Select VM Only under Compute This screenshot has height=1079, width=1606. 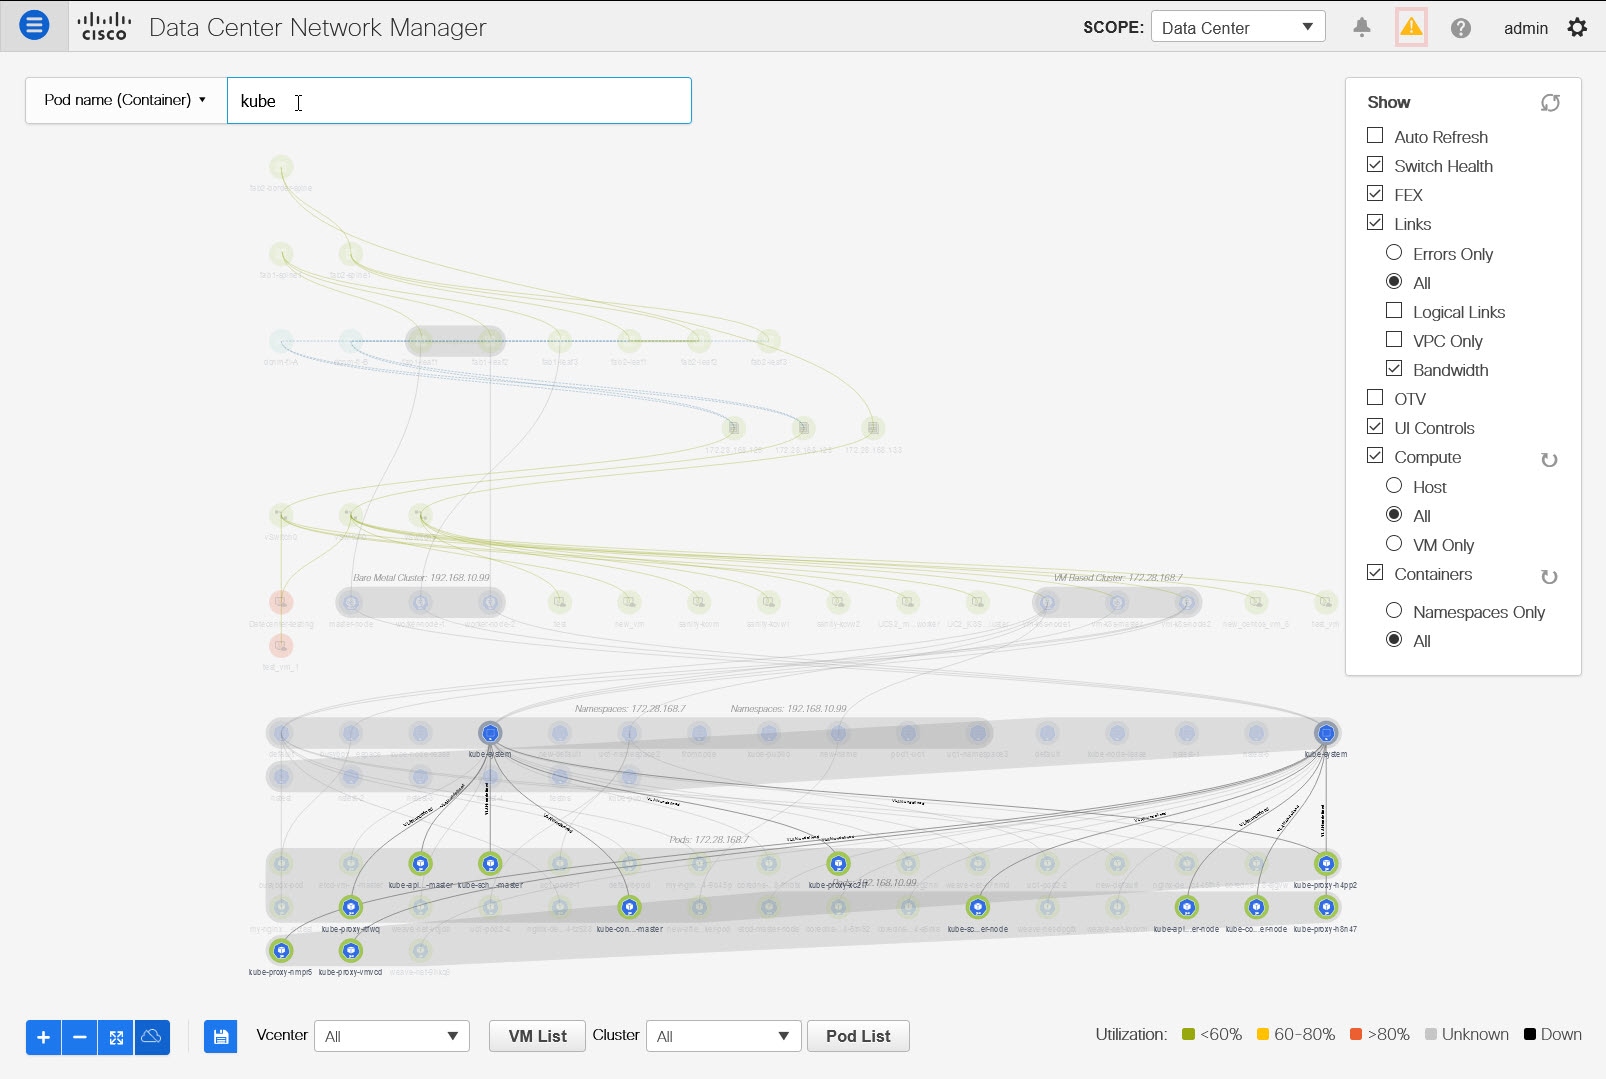point(1394,543)
